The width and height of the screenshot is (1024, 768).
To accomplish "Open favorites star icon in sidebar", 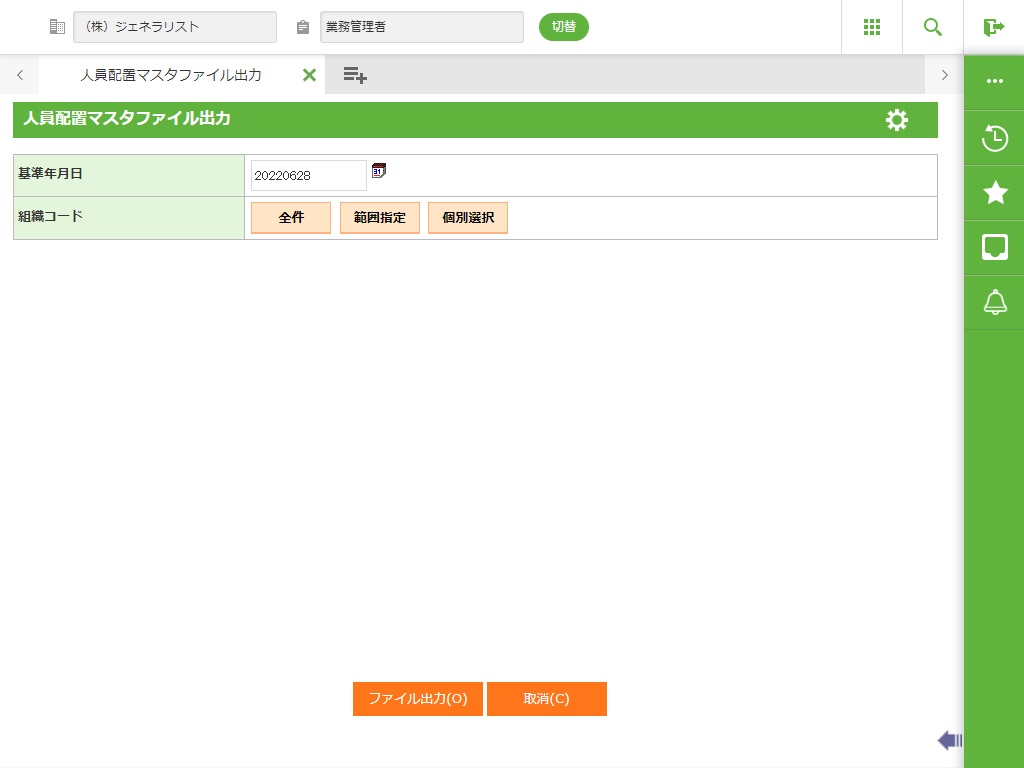I will coord(995,193).
